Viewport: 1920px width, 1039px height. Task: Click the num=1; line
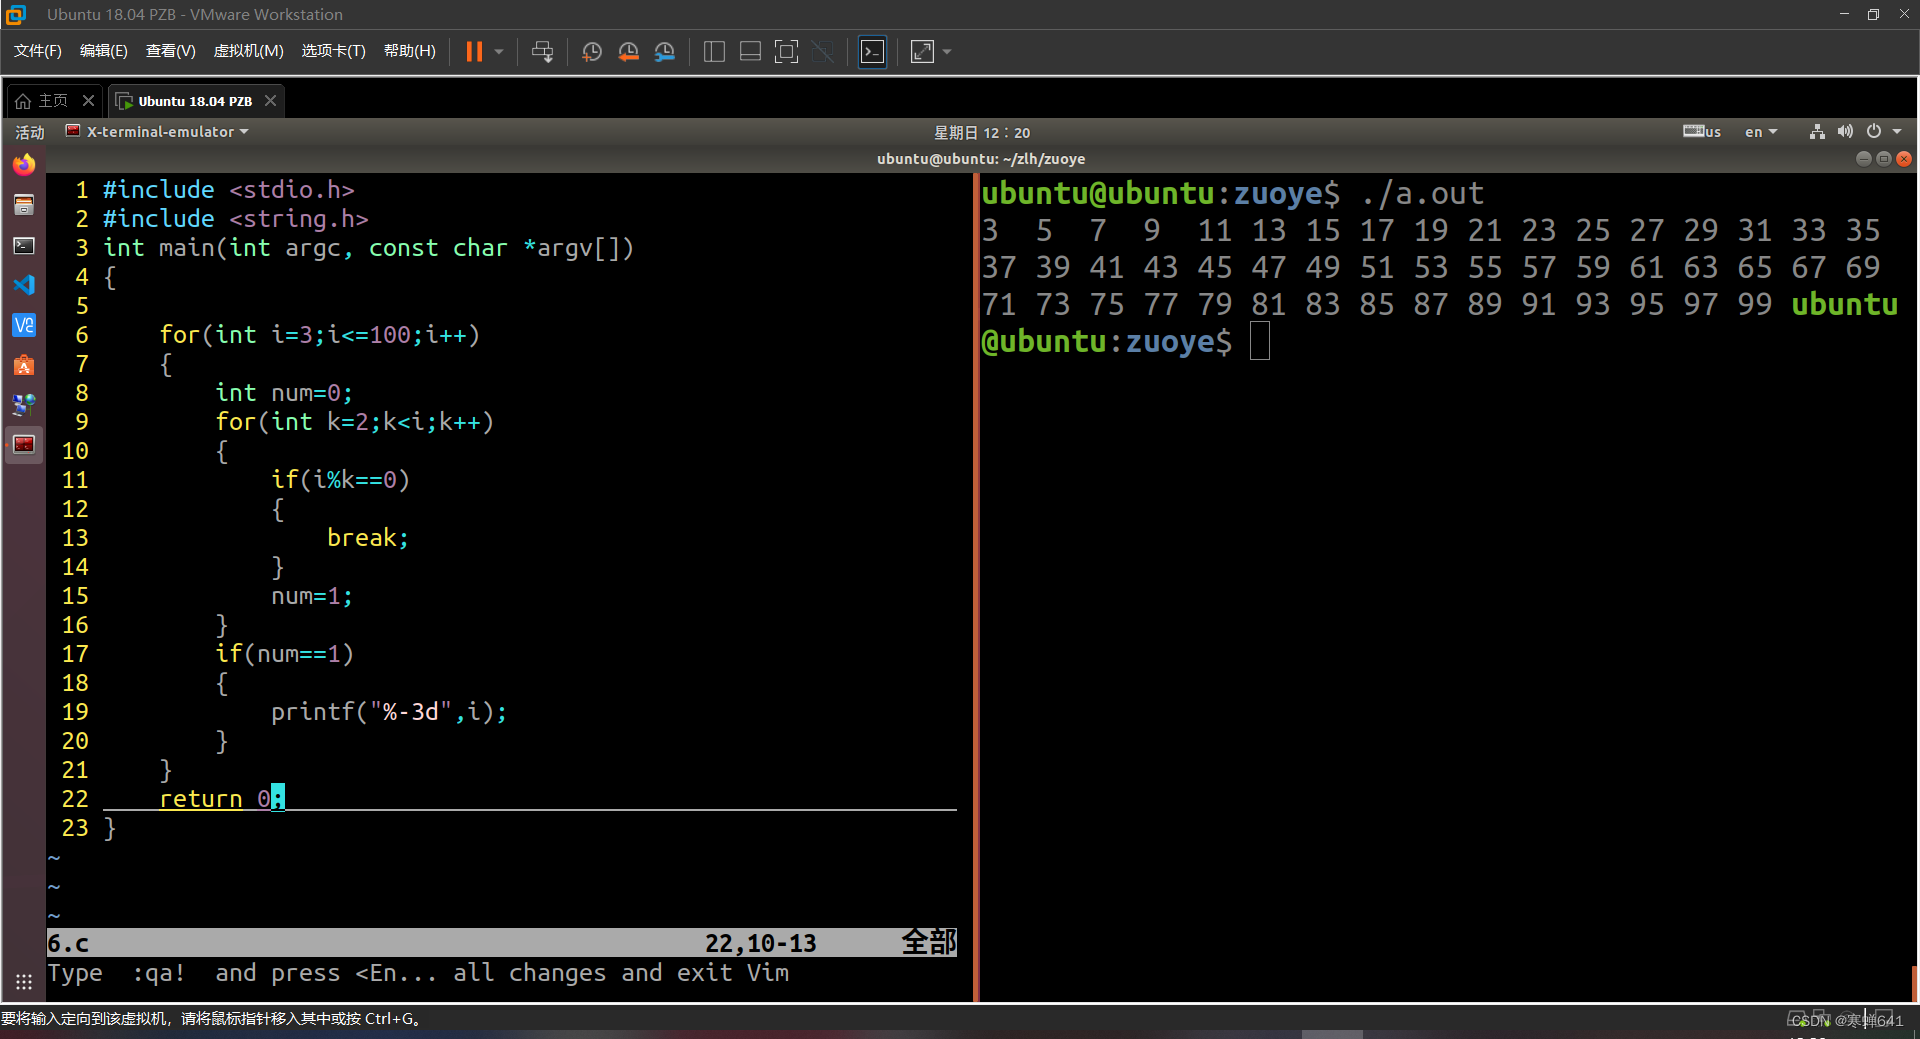click(x=312, y=596)
